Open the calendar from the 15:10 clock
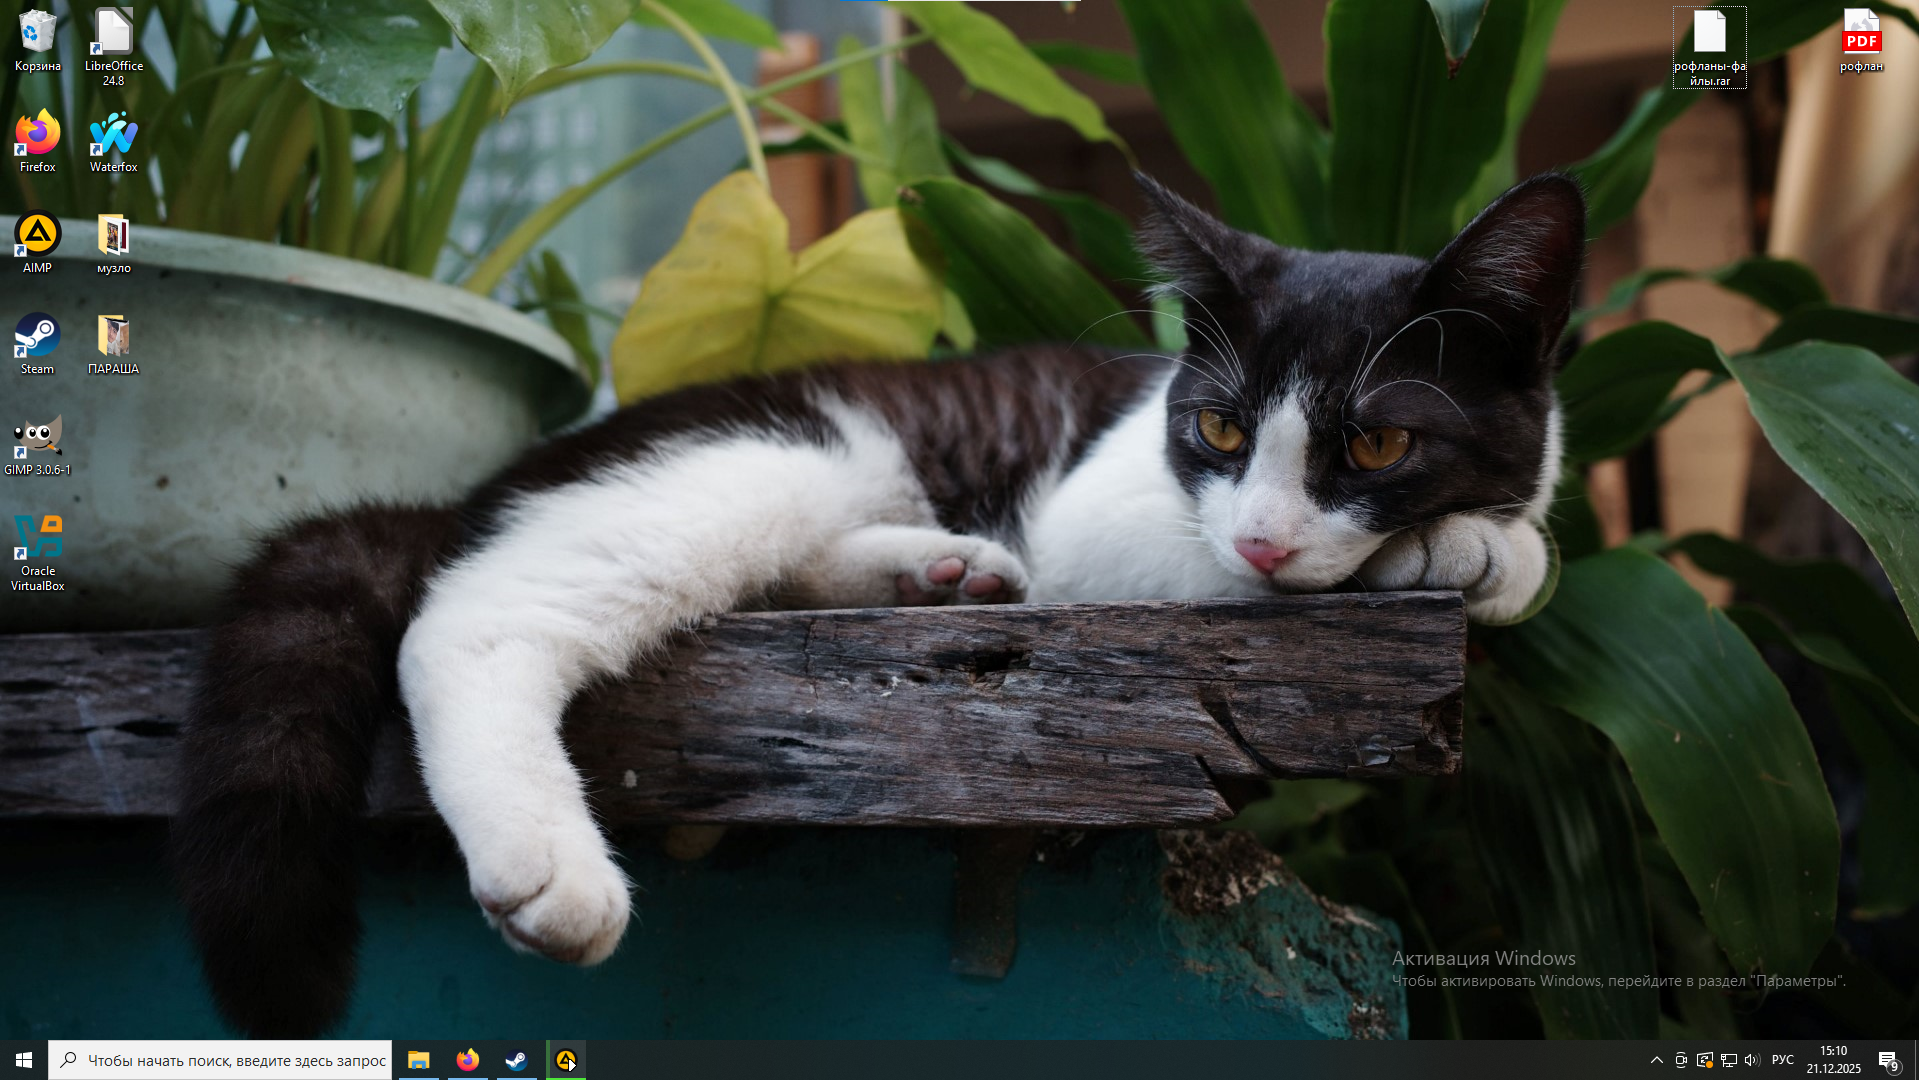Image resolution: width=1919 pixels, height=1080 pixels. (1834, 1060)
